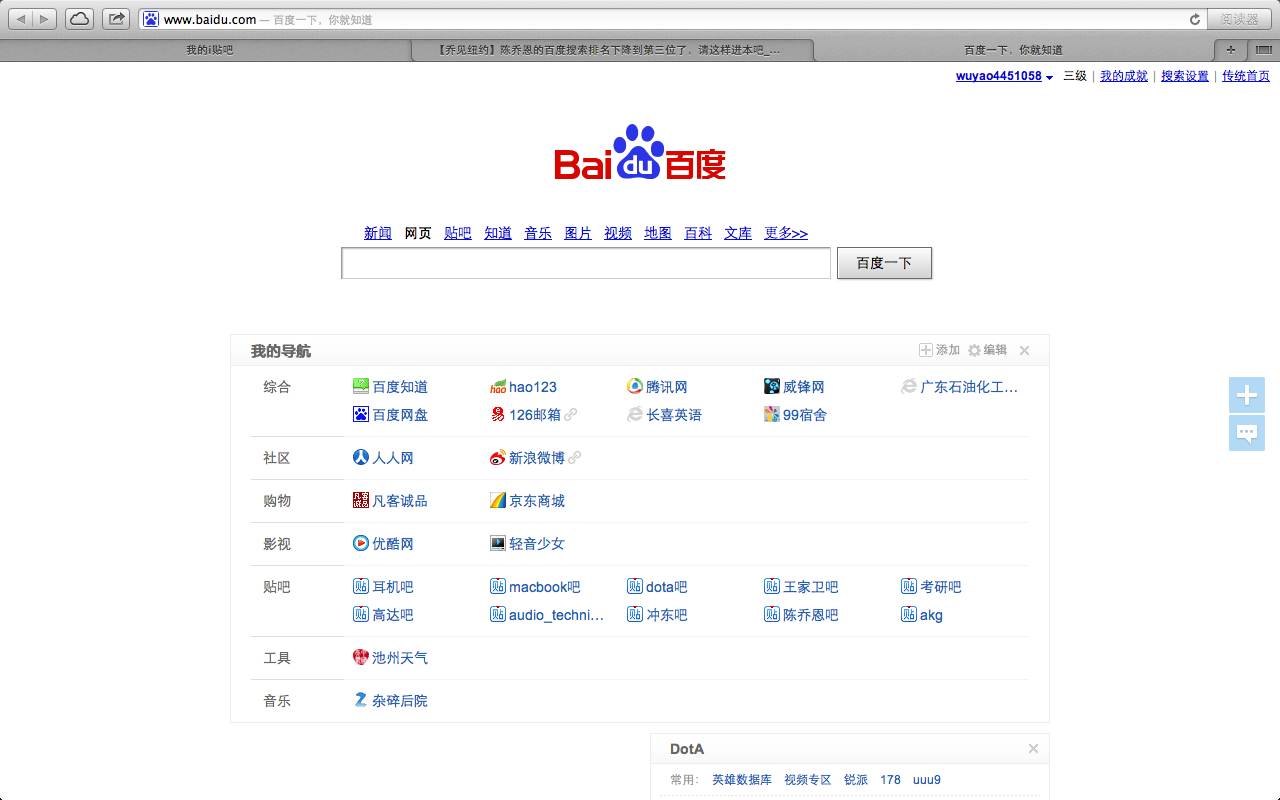The image size is (1280, 800).
Task: Click the 威锋网 site icon
Action: (x=772, y=386)
